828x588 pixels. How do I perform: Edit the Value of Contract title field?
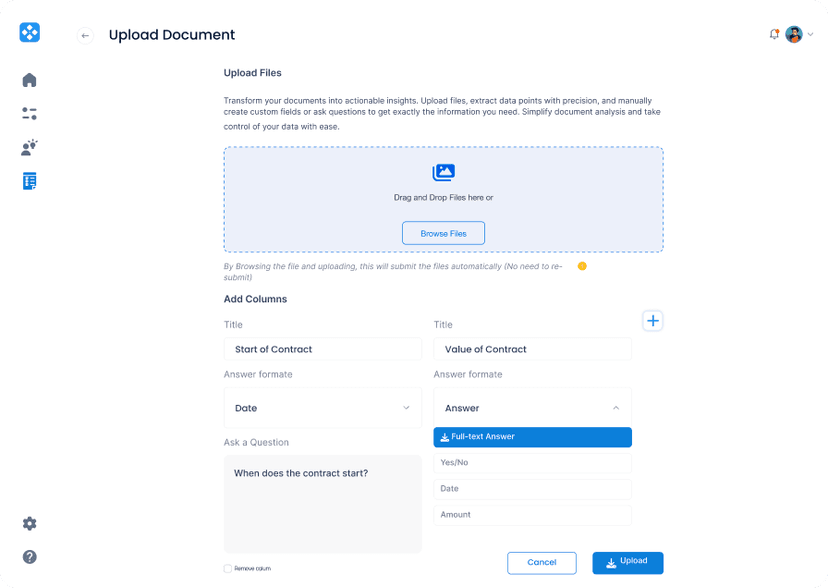click(x=532, y=349)
